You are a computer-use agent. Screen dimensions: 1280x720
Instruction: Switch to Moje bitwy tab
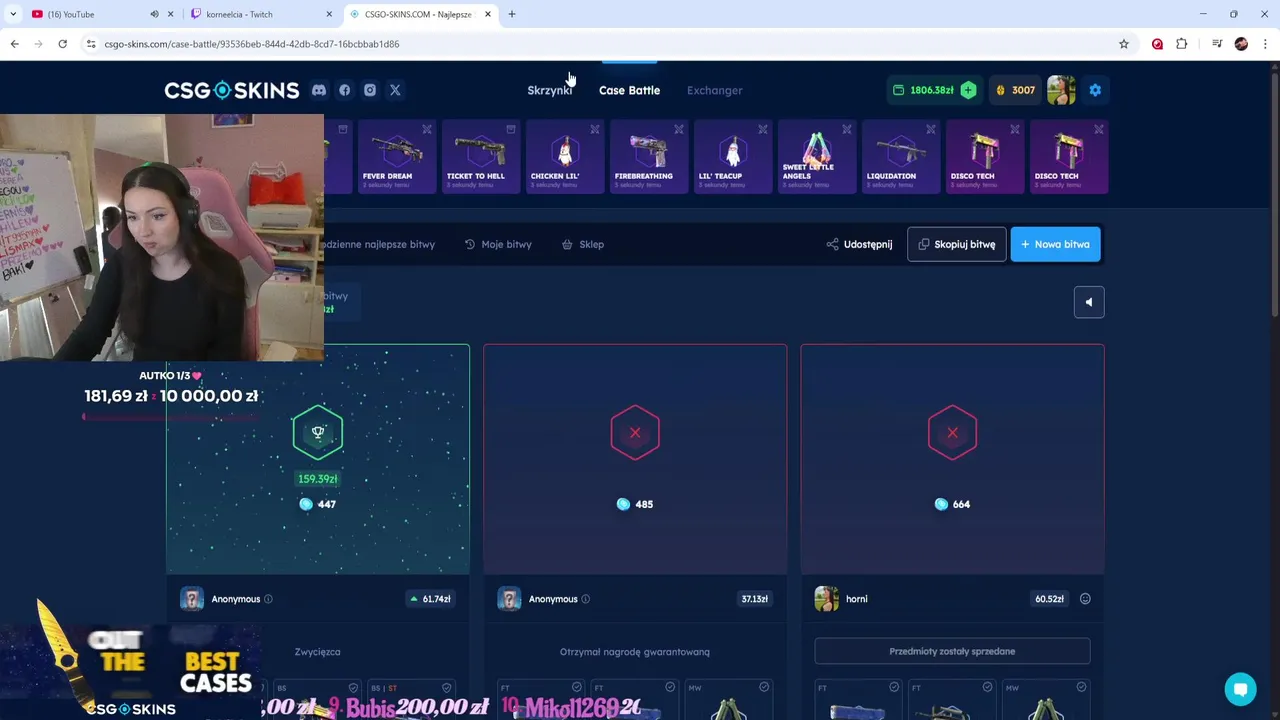pyautogui.click(x=498, y=244)
